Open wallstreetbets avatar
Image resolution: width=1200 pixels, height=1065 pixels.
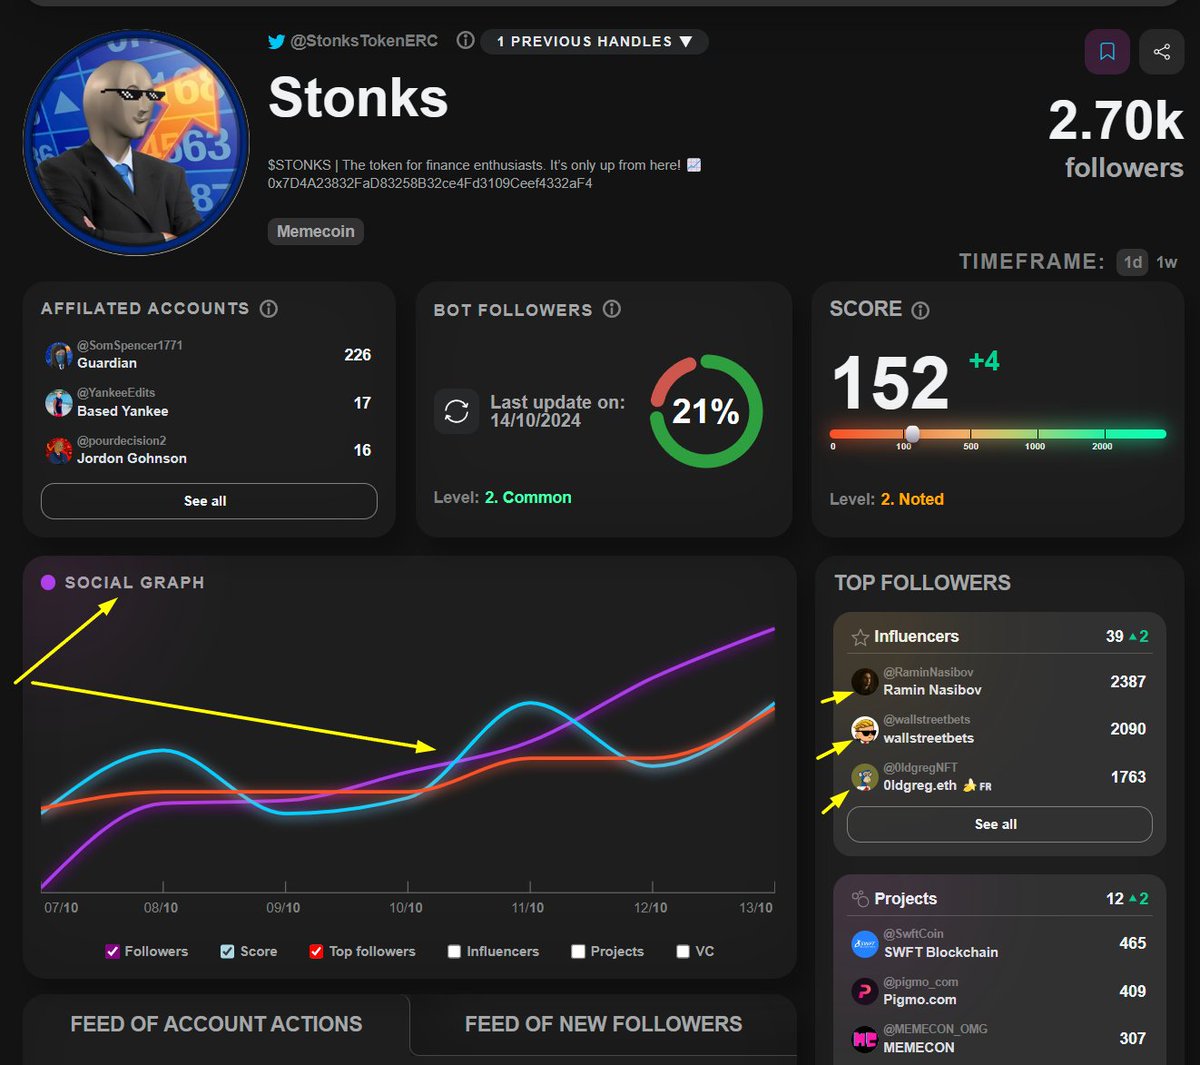(x=865, y=730)
